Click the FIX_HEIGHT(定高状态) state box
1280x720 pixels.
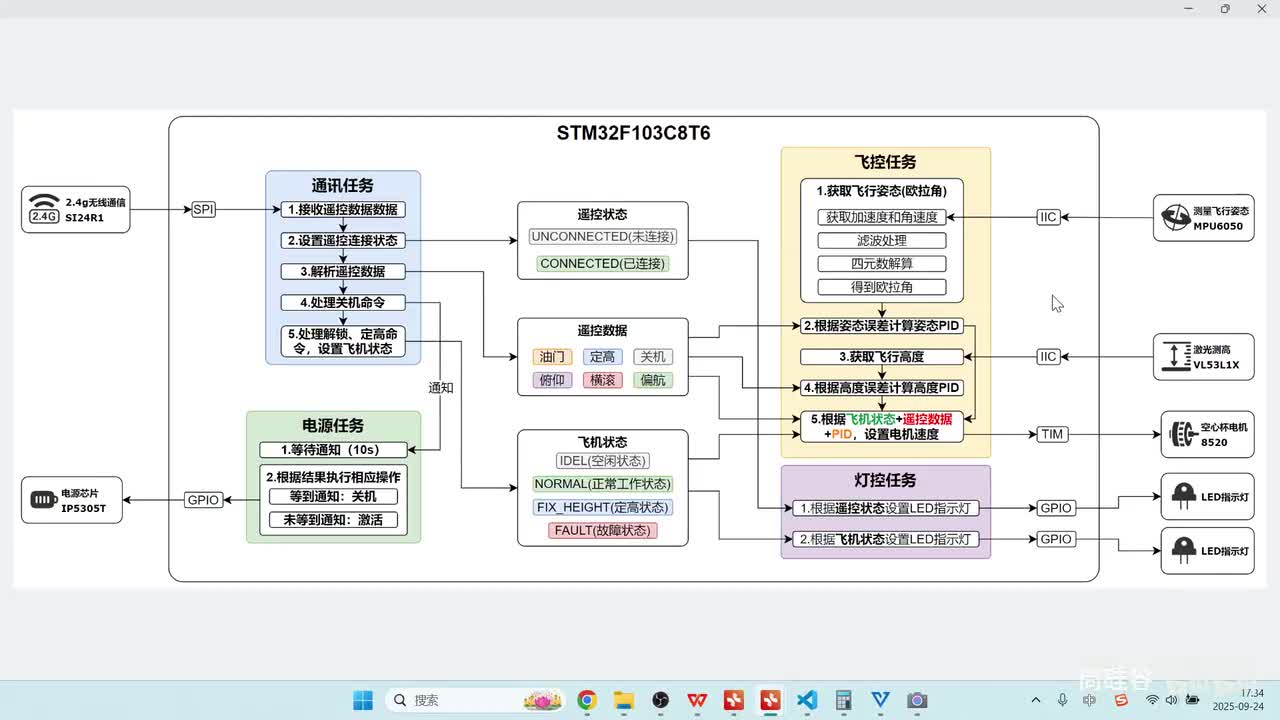(x=603, y=507)
